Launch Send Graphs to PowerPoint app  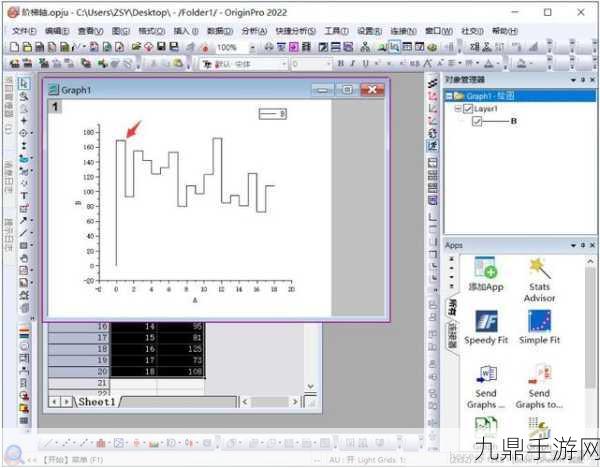(x=539, y=386)
